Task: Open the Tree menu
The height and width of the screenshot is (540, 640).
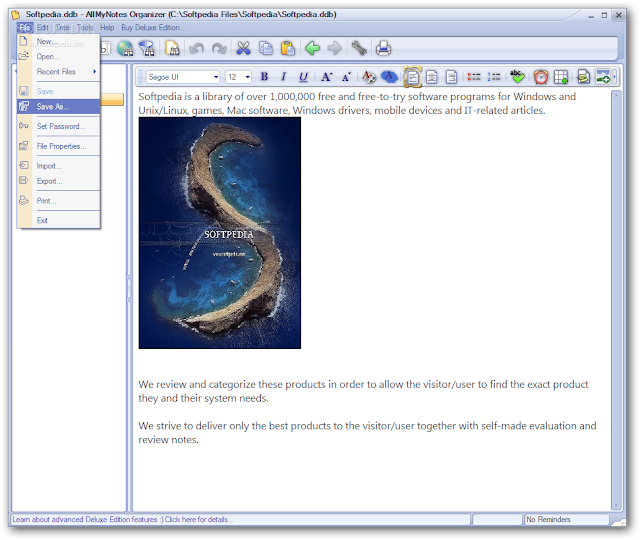Action: 62,28
